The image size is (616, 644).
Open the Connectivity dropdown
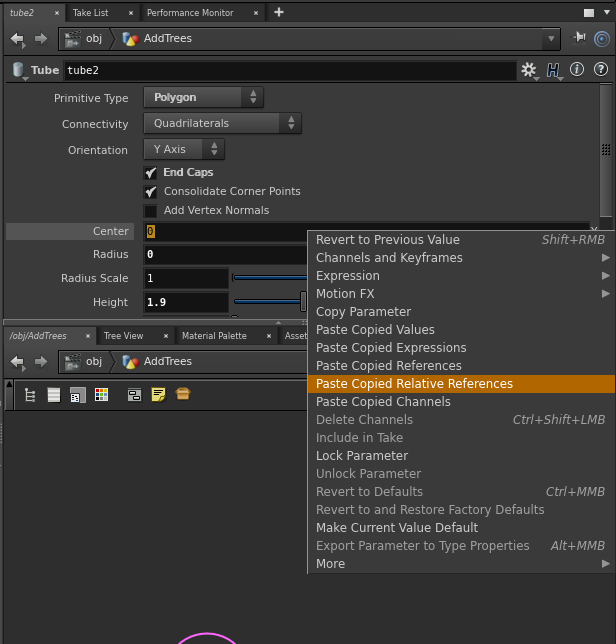click(222, 123)
